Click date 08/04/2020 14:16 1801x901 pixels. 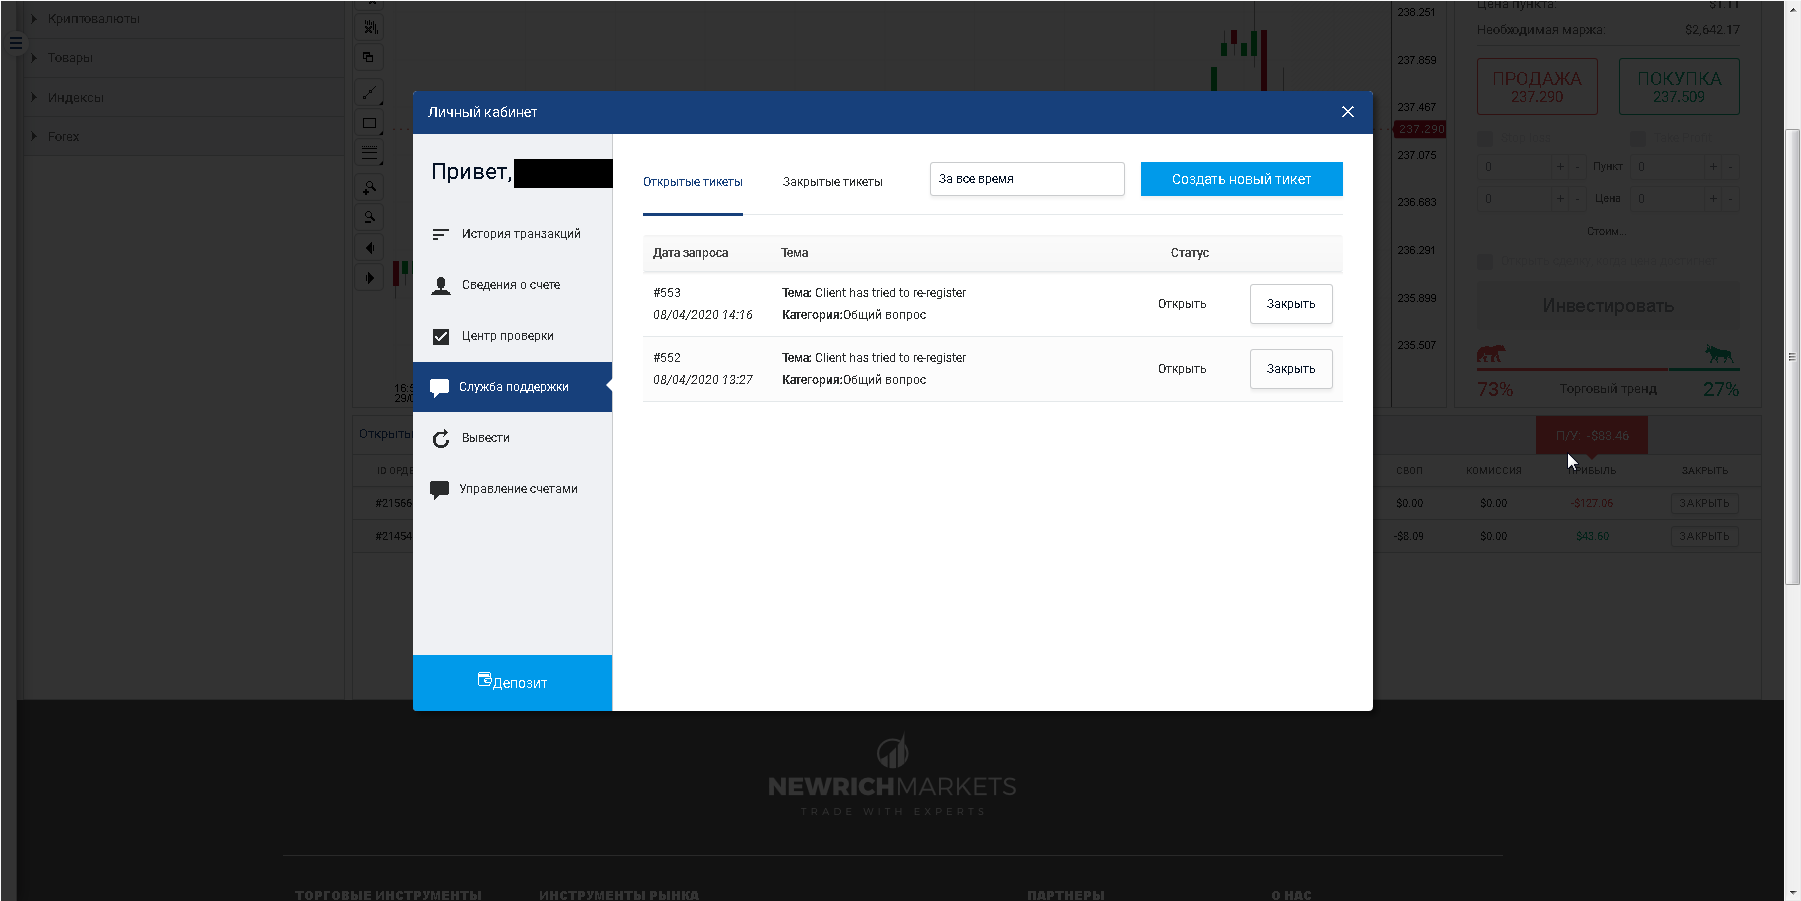pos(703,315)
